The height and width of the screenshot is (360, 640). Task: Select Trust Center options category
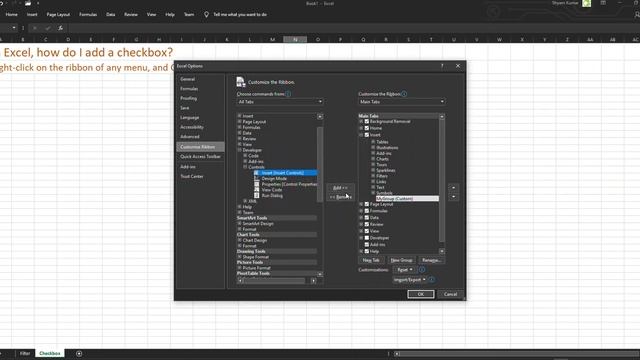tap(200, 176)
